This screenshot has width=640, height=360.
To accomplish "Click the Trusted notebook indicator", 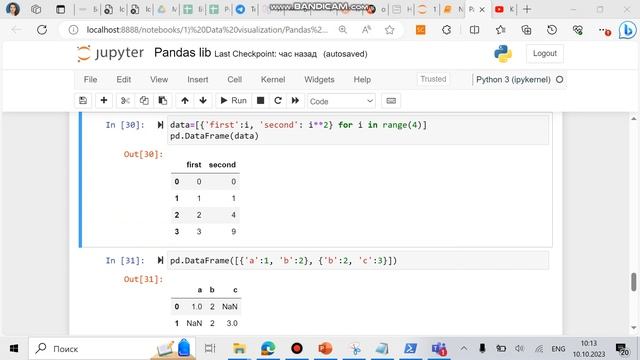I will coord(433,79).
